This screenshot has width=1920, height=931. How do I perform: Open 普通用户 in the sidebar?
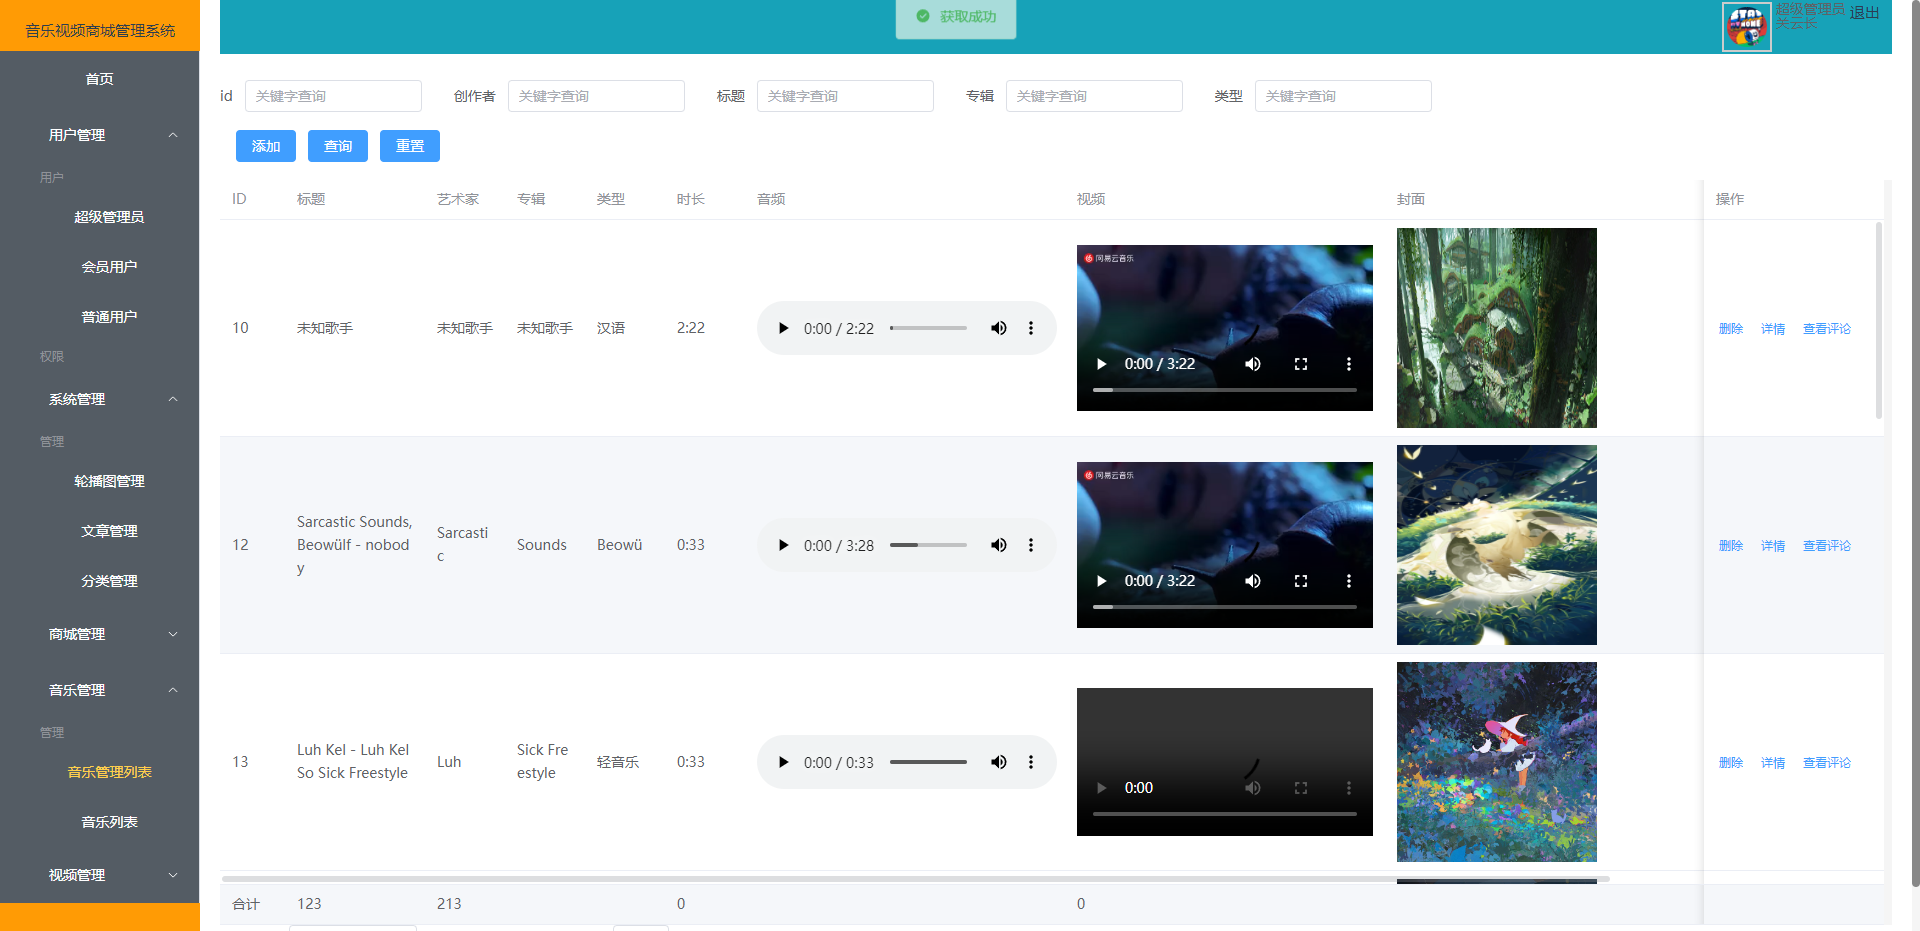(109, 317)
